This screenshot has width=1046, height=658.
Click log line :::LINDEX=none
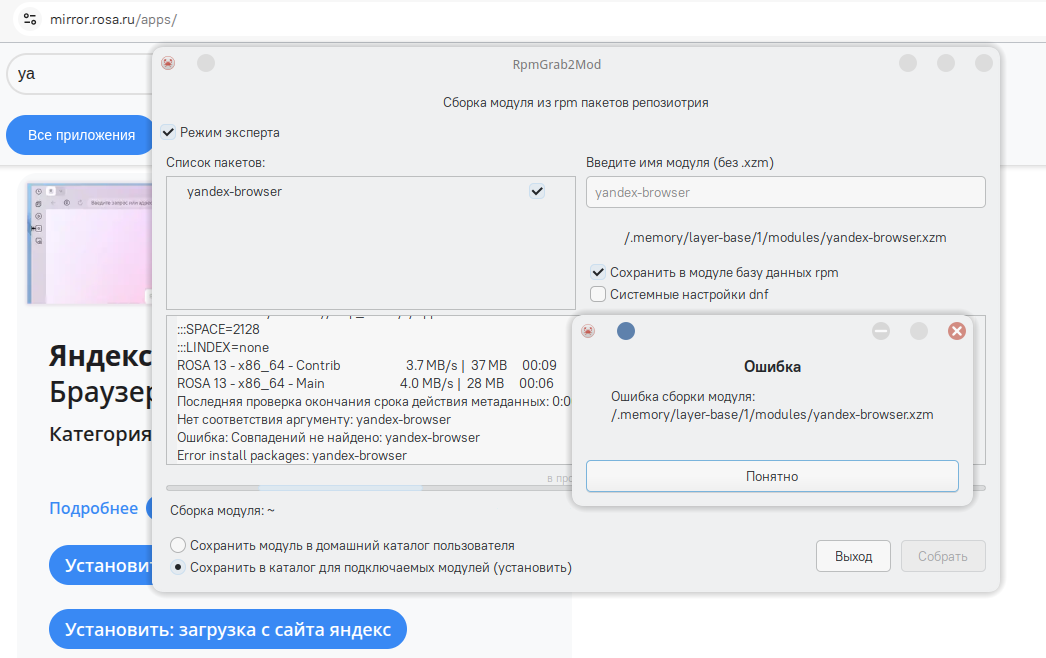223,348
